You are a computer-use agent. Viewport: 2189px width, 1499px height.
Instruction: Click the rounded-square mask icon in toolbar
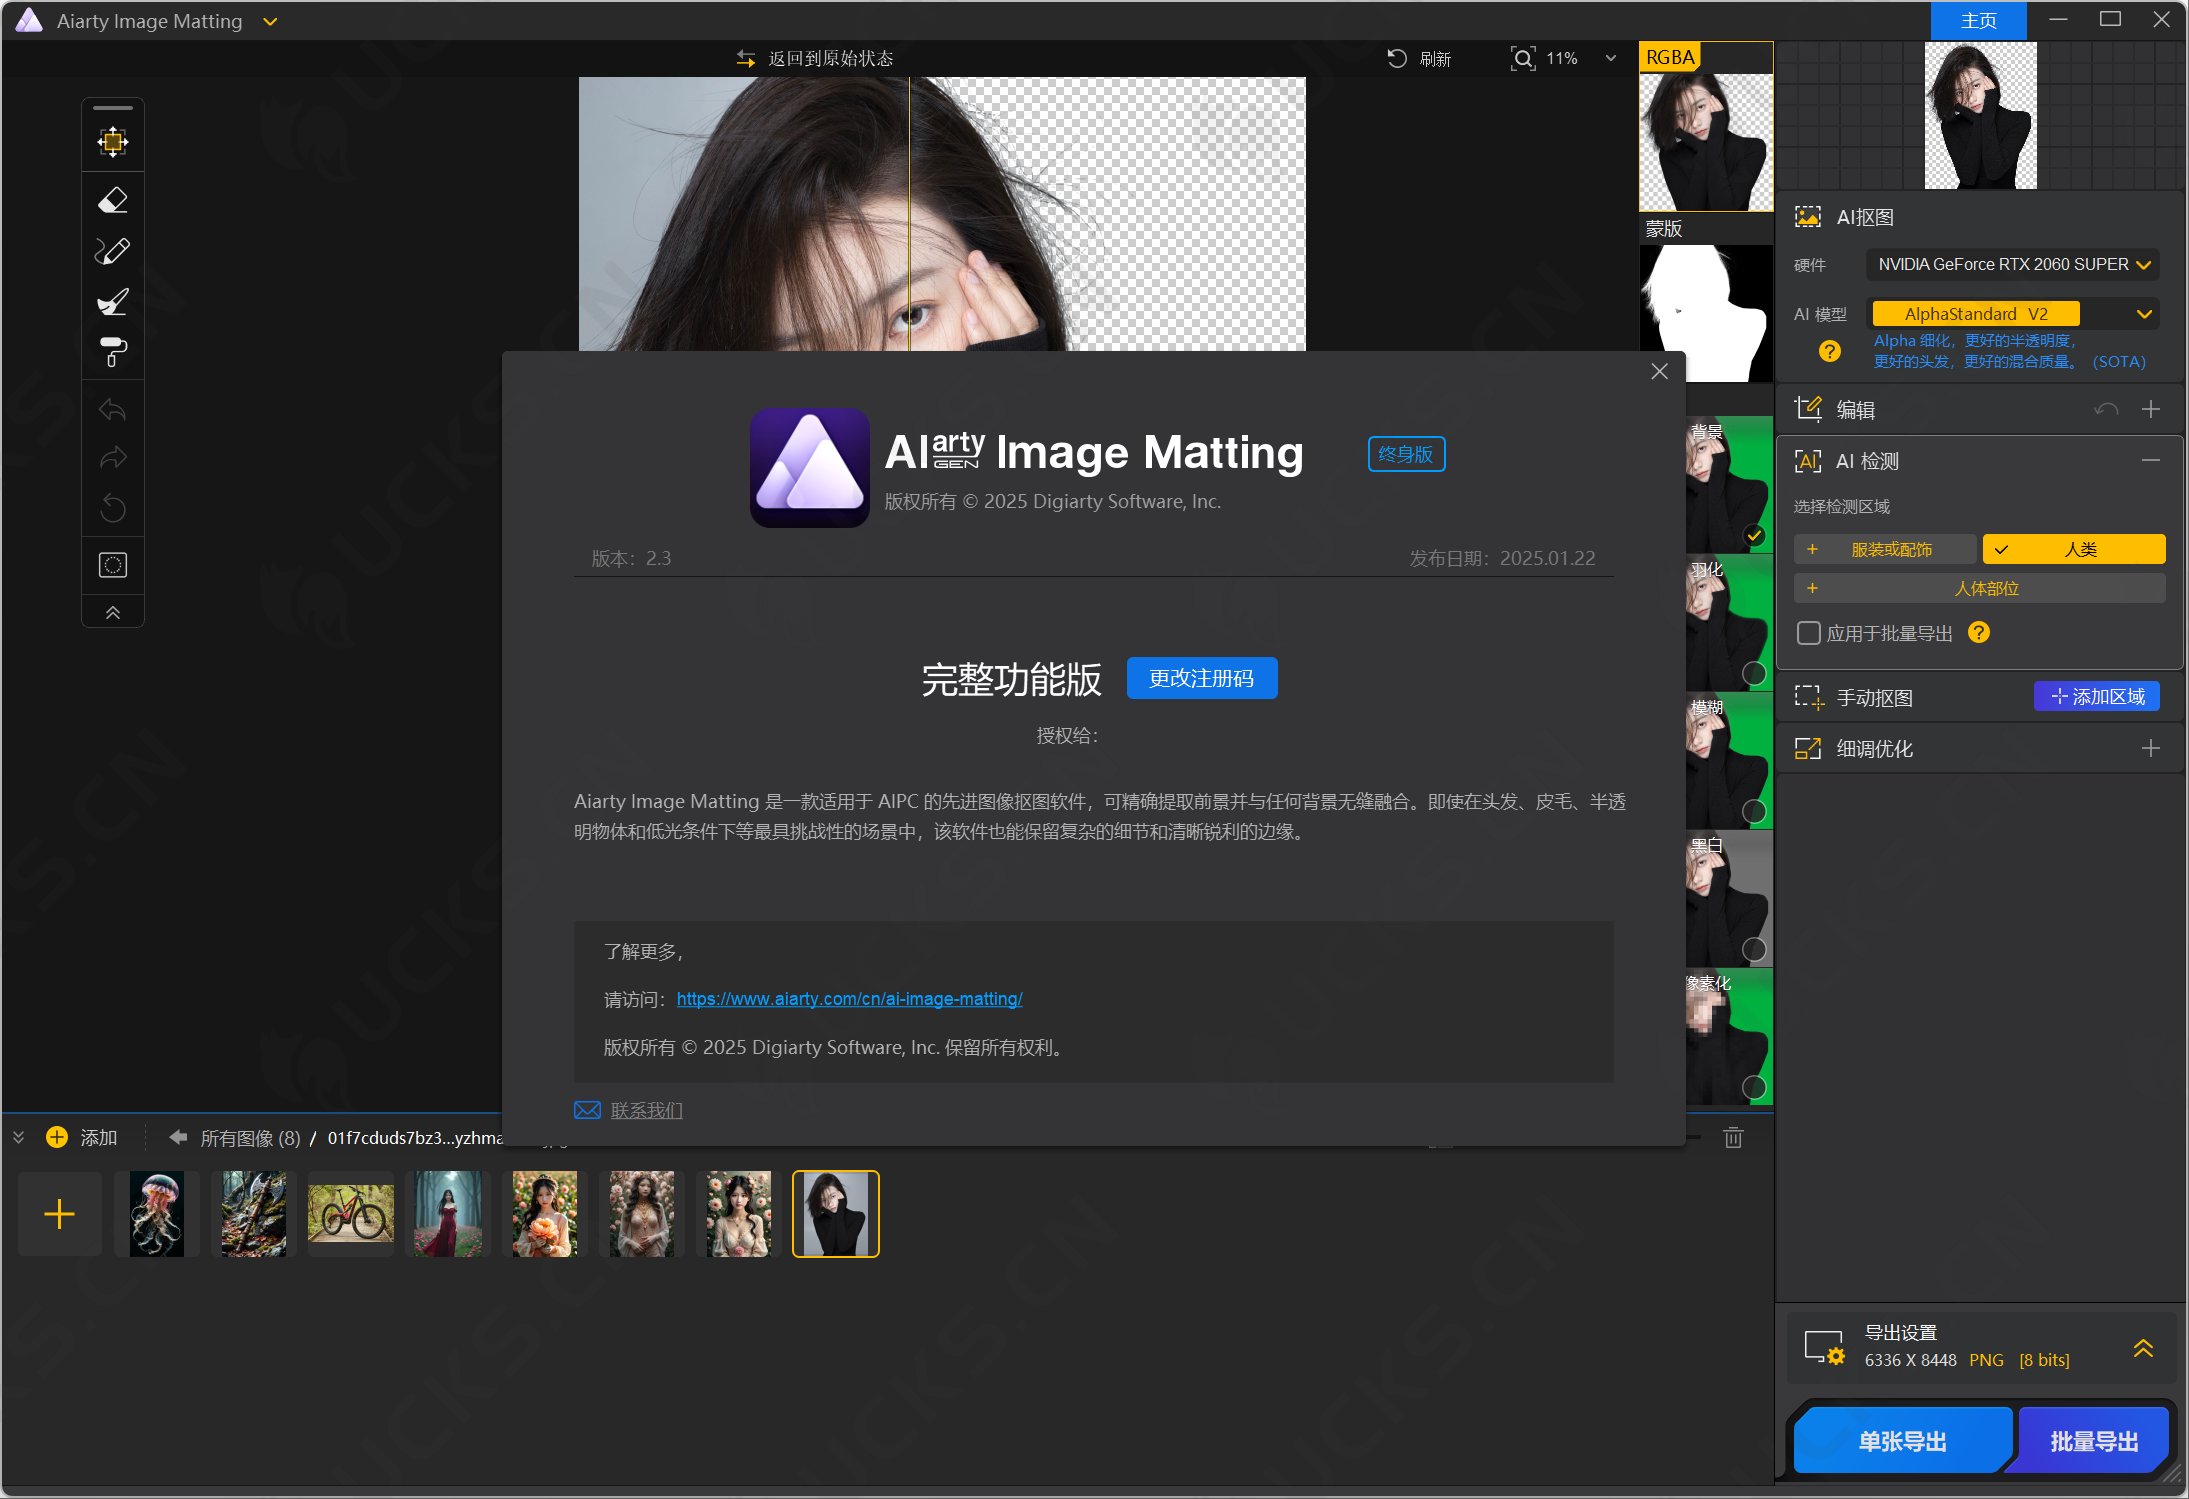[113, 565]
